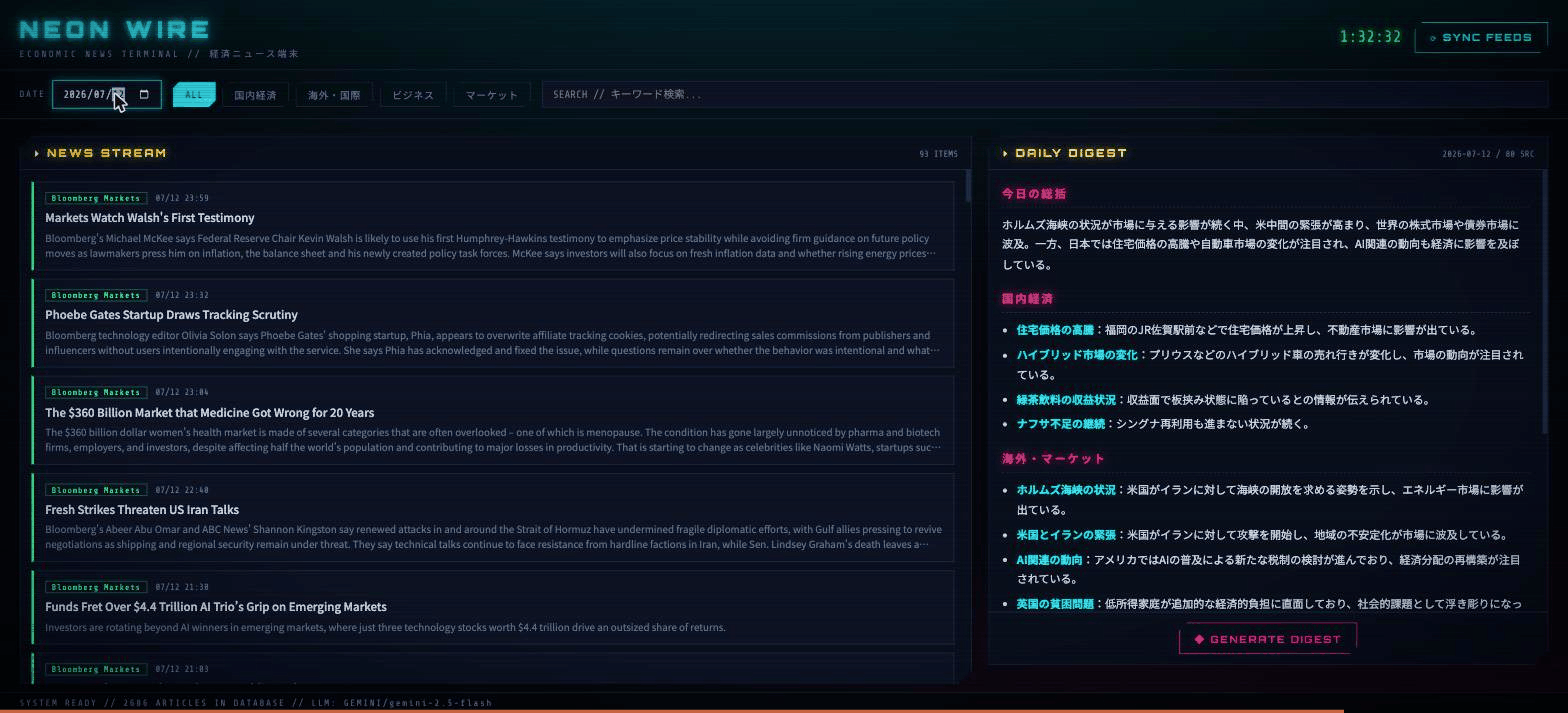Click the date input field 2026/07
This screenshot has width=1568, height=713.
coord(107,95)
